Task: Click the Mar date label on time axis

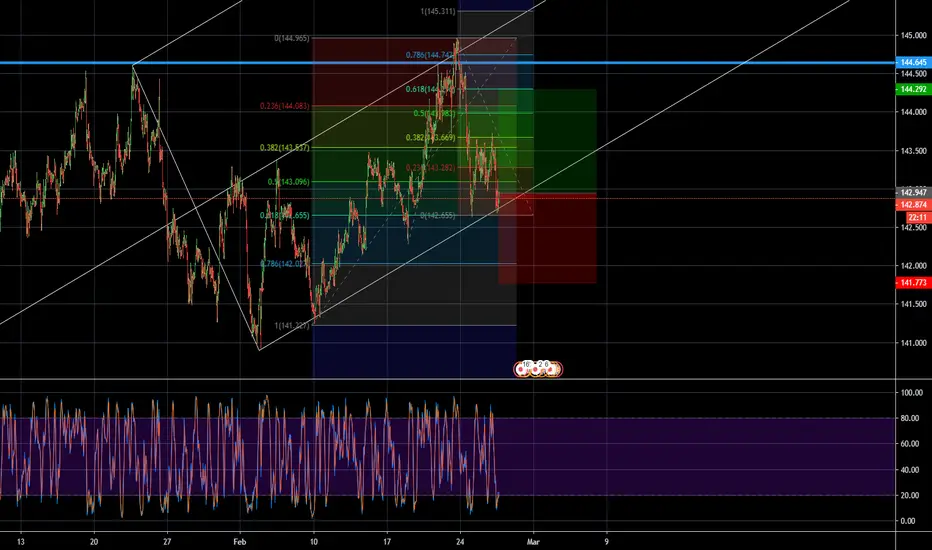Action: pyautogui.click(x=533, y=542)
